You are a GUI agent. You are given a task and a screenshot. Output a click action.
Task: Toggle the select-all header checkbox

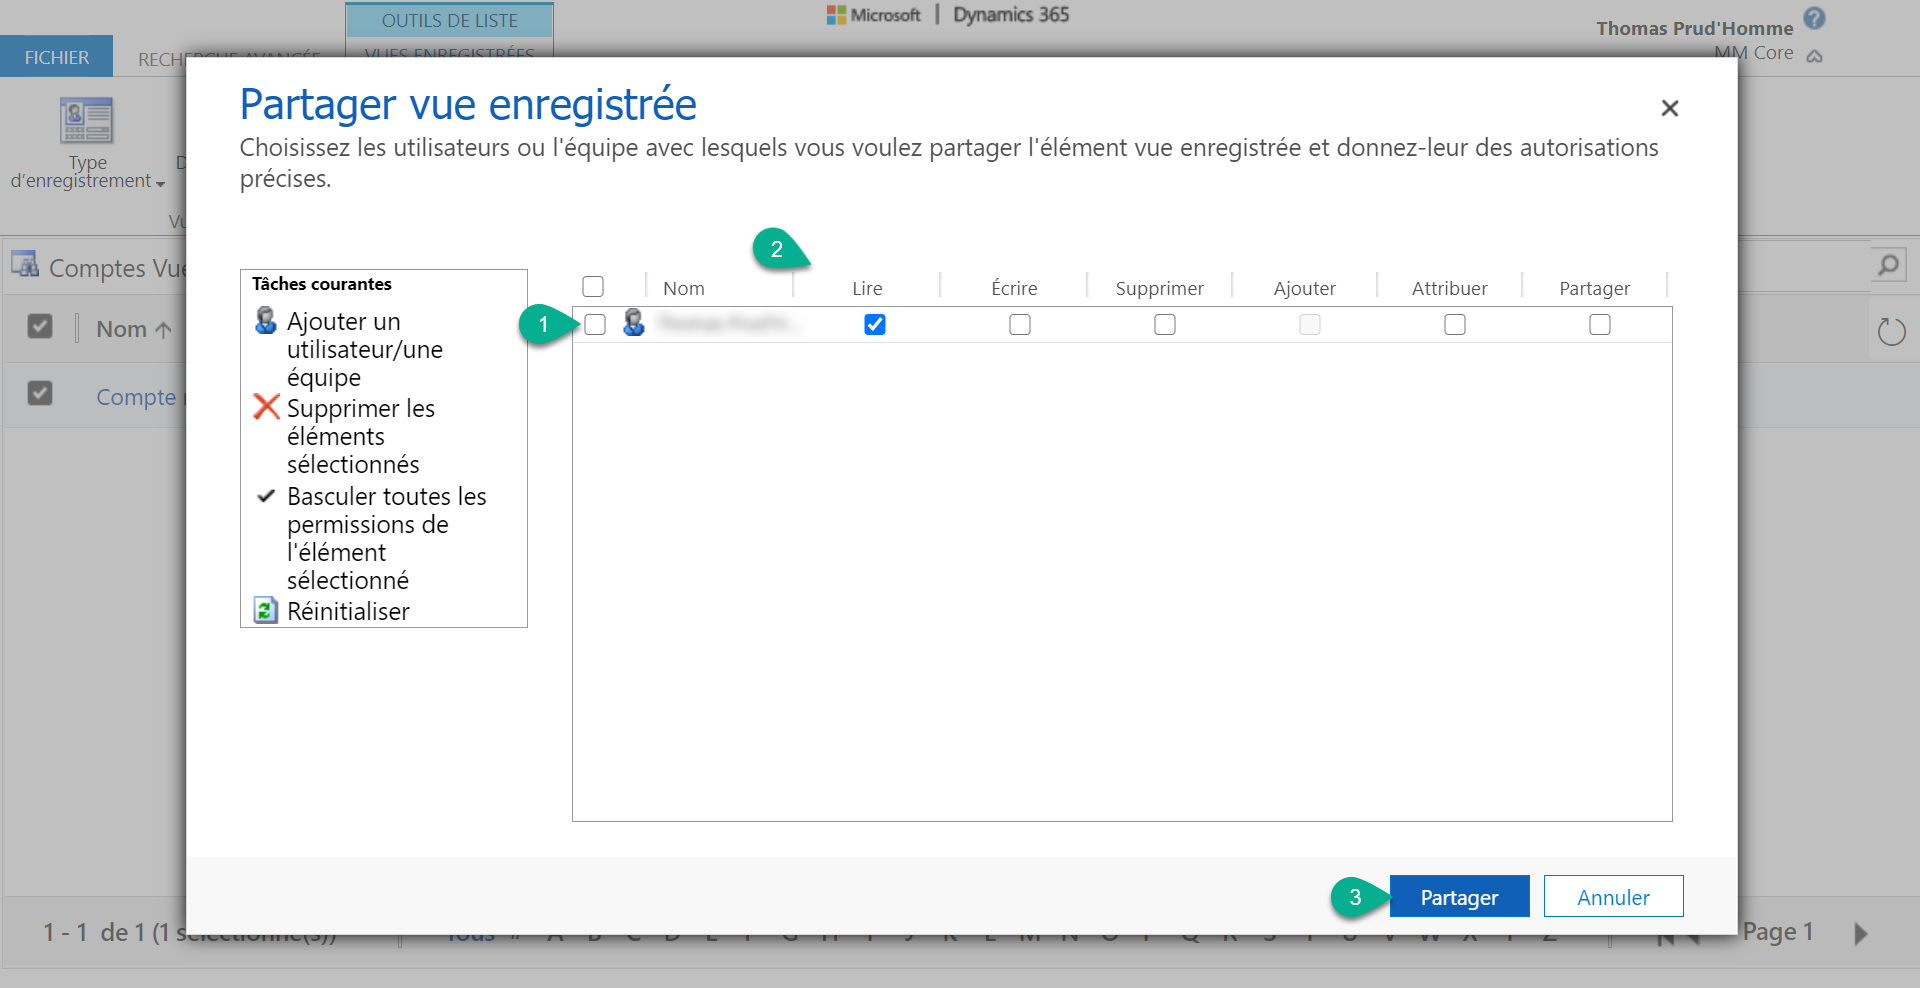point(593,287)
